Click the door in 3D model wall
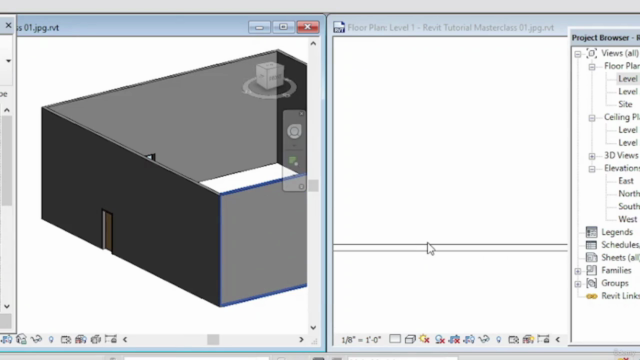This screenshot has height=360, width=640. [107, 231]
